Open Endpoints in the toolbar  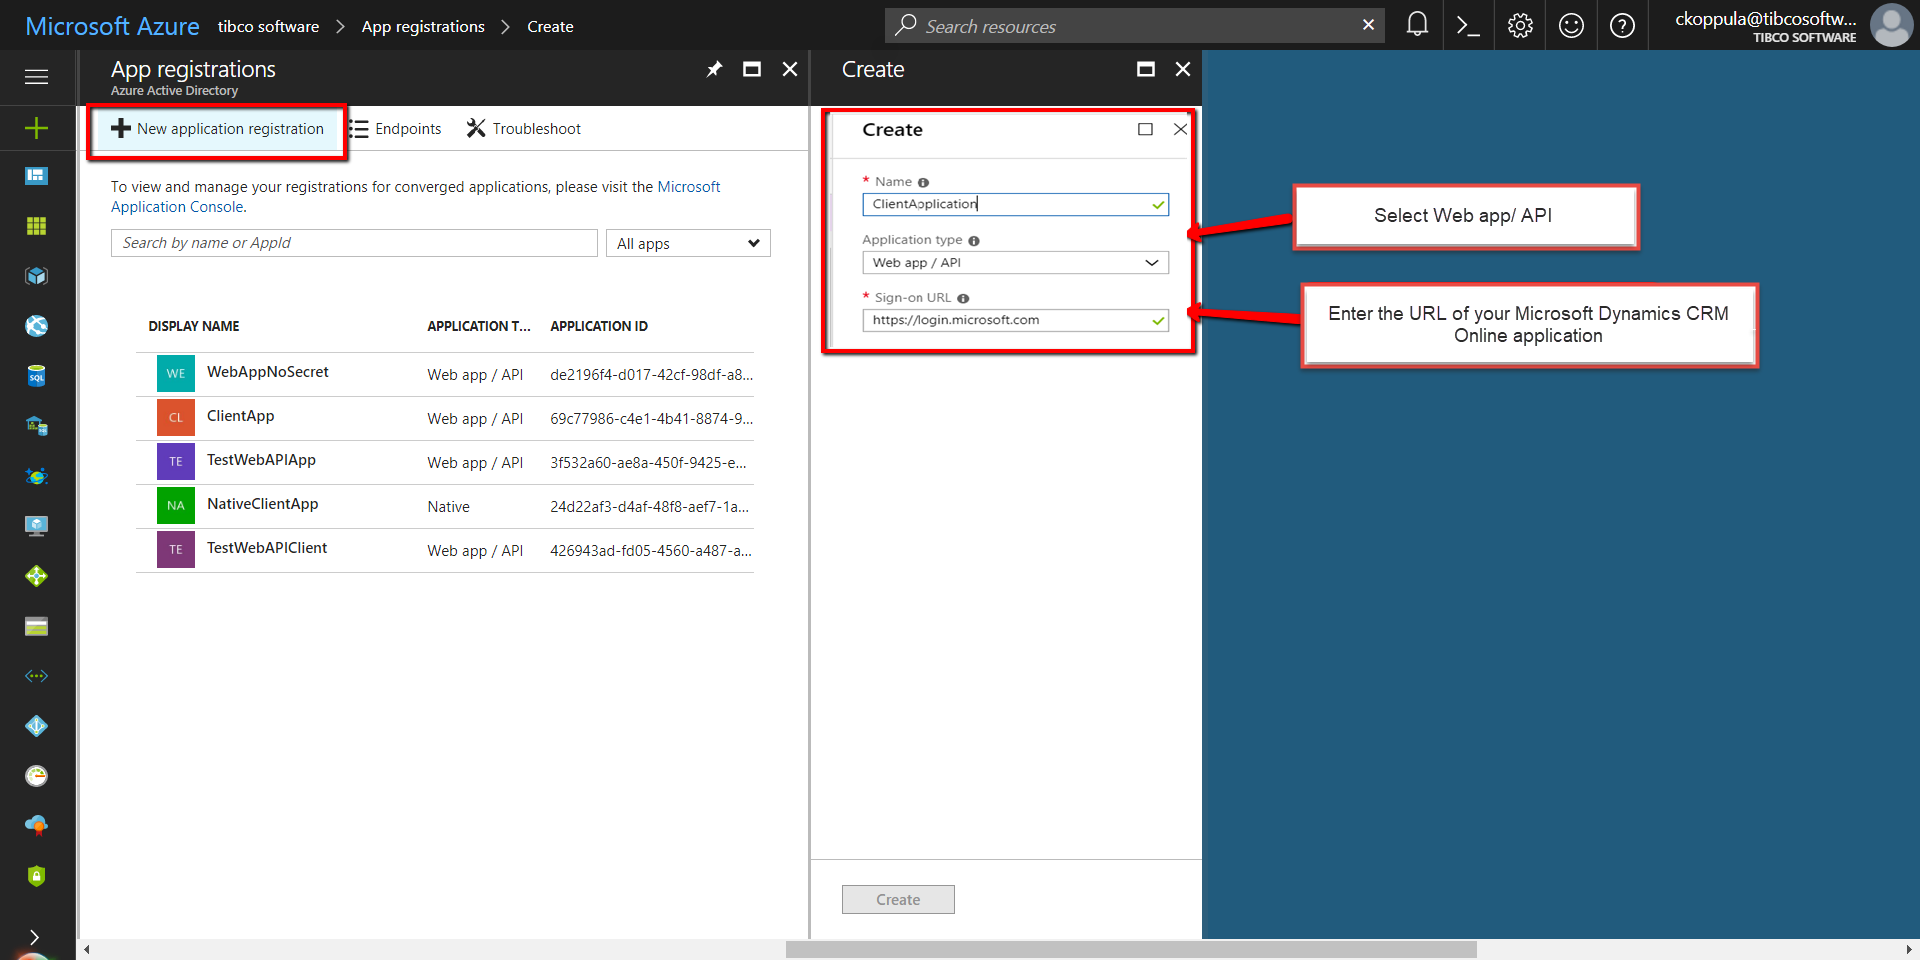coord(396,129)
